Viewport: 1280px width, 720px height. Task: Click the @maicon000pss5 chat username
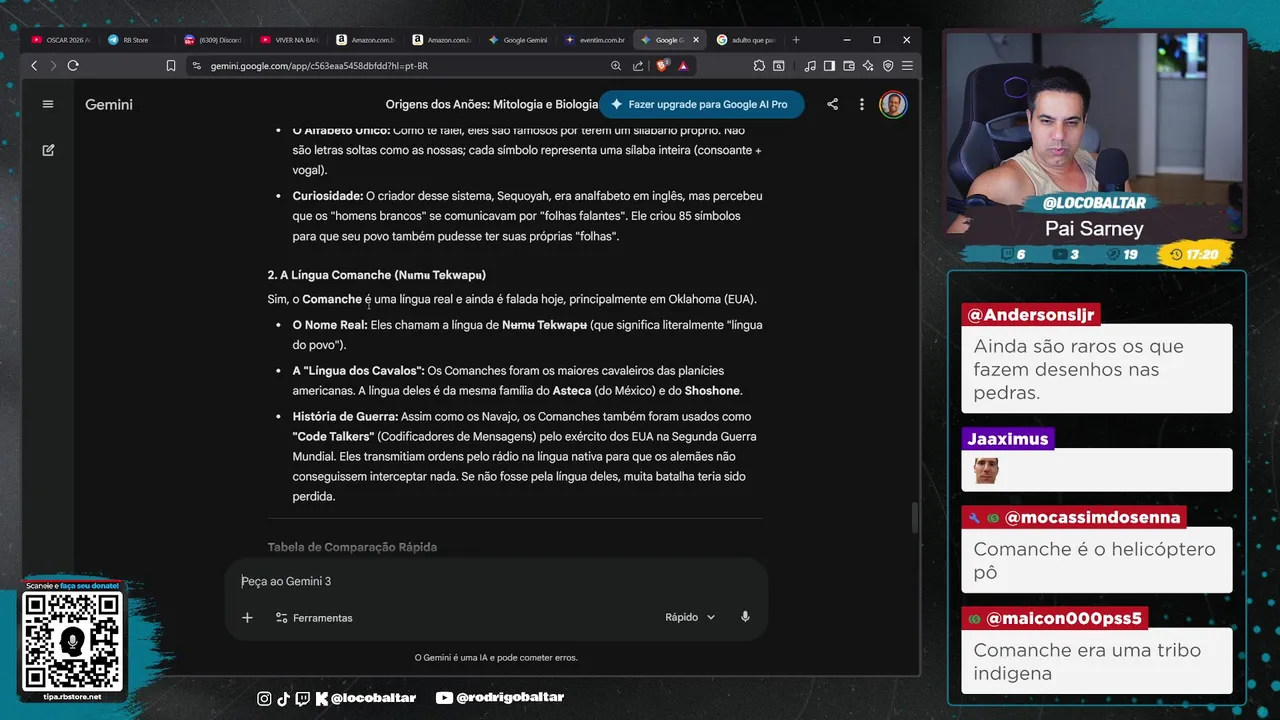pyautogui.click(x=1054, y=618)
